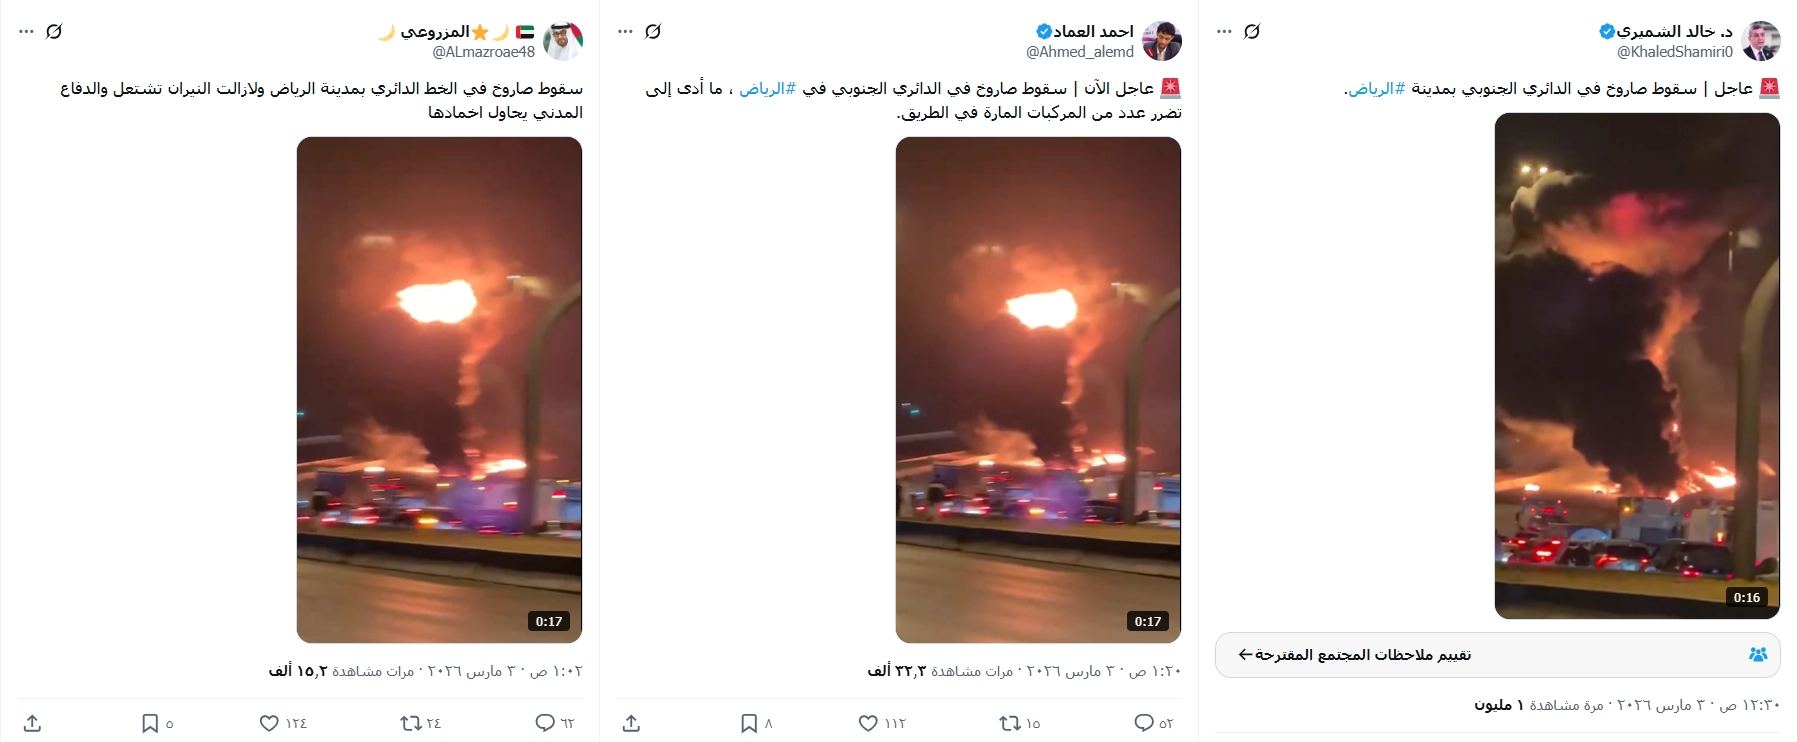Screen dimensions: 1797x742
Task: Open @Ahmed_alemd profile avatar
Action: coord(1162,41)
